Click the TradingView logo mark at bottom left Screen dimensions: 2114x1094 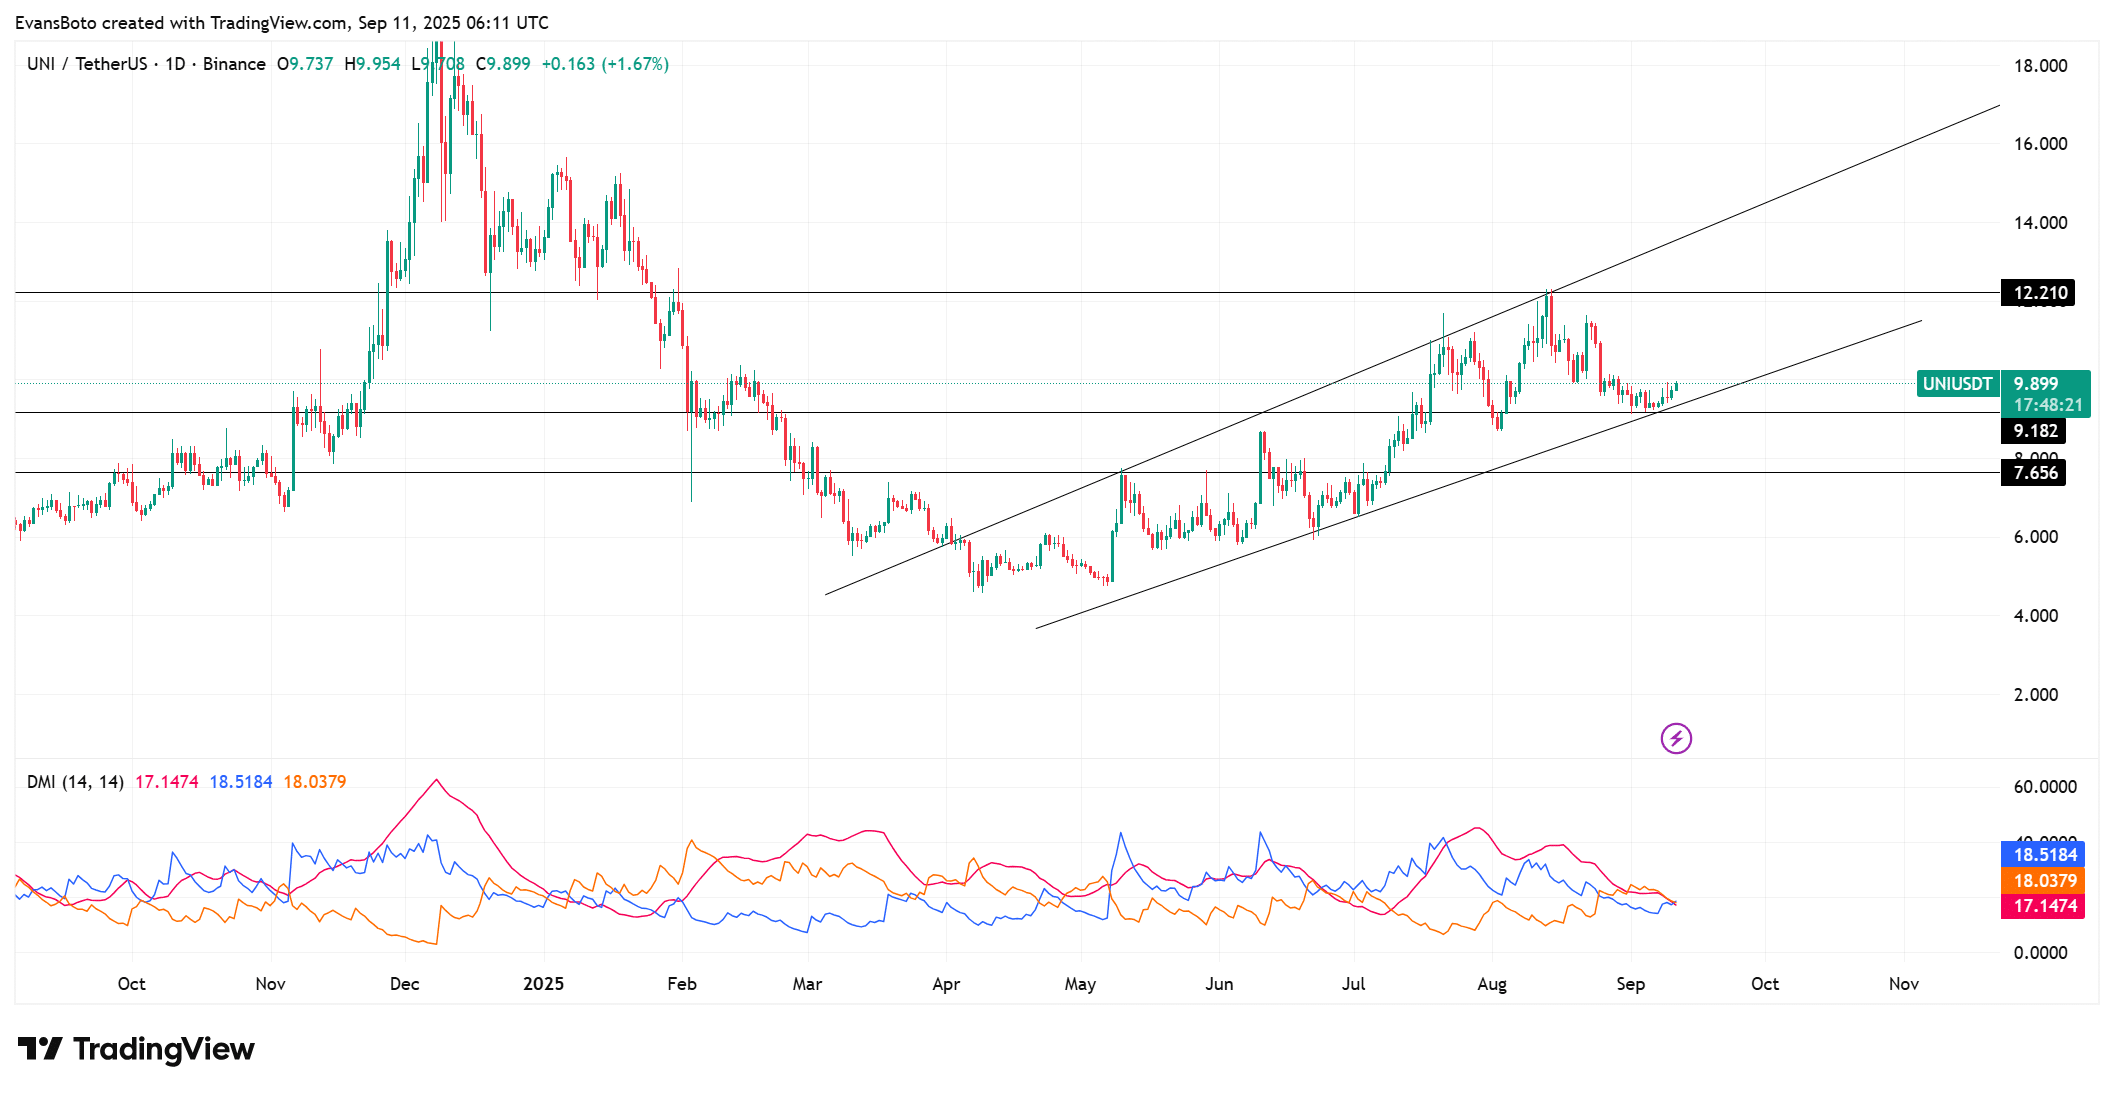tap(40, 1049)
